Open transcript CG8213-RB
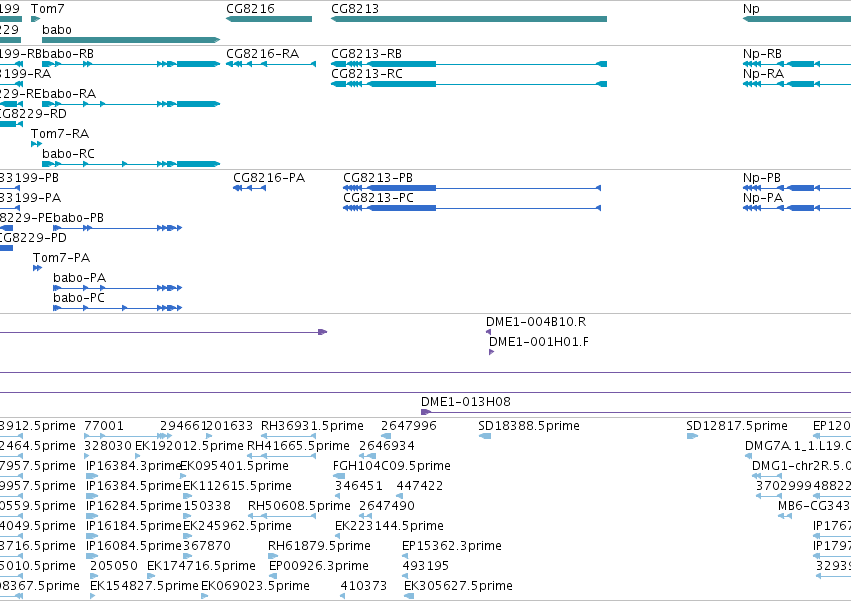851x601 pixels. (x=469, y=64)
